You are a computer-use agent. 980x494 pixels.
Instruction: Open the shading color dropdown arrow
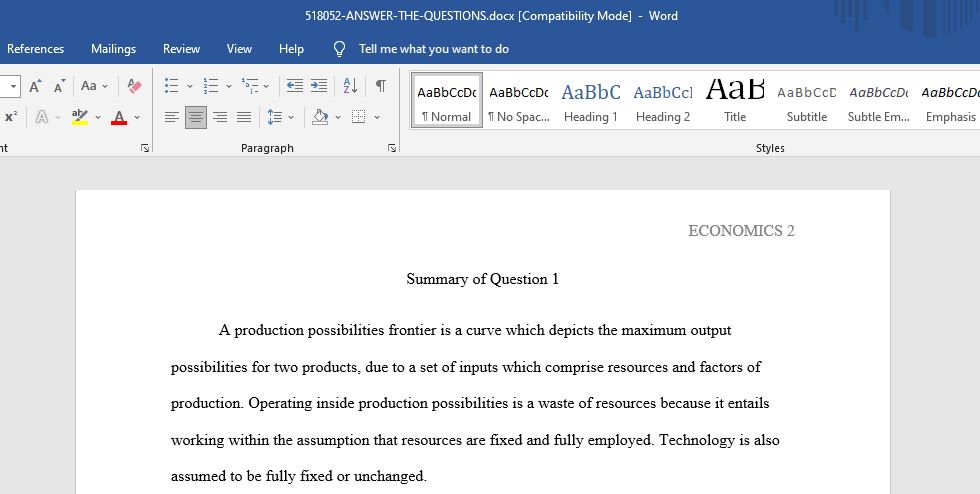point(338,117)
